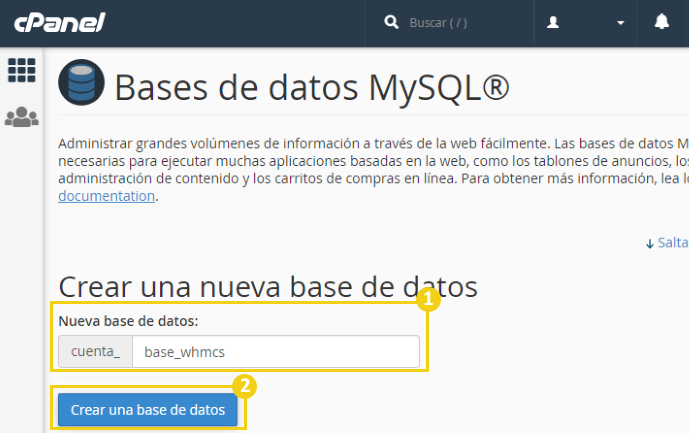The height and width of the screenshot is (433, 689).
Task: Click the Salta jump link
Action: 667,243
